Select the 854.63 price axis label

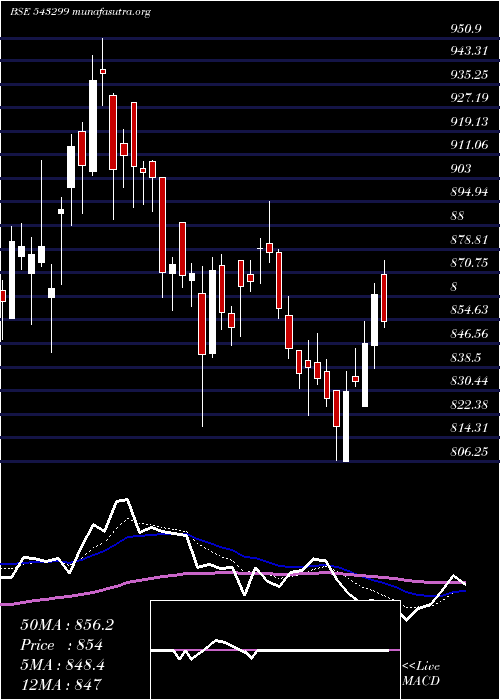pos(469,309)
